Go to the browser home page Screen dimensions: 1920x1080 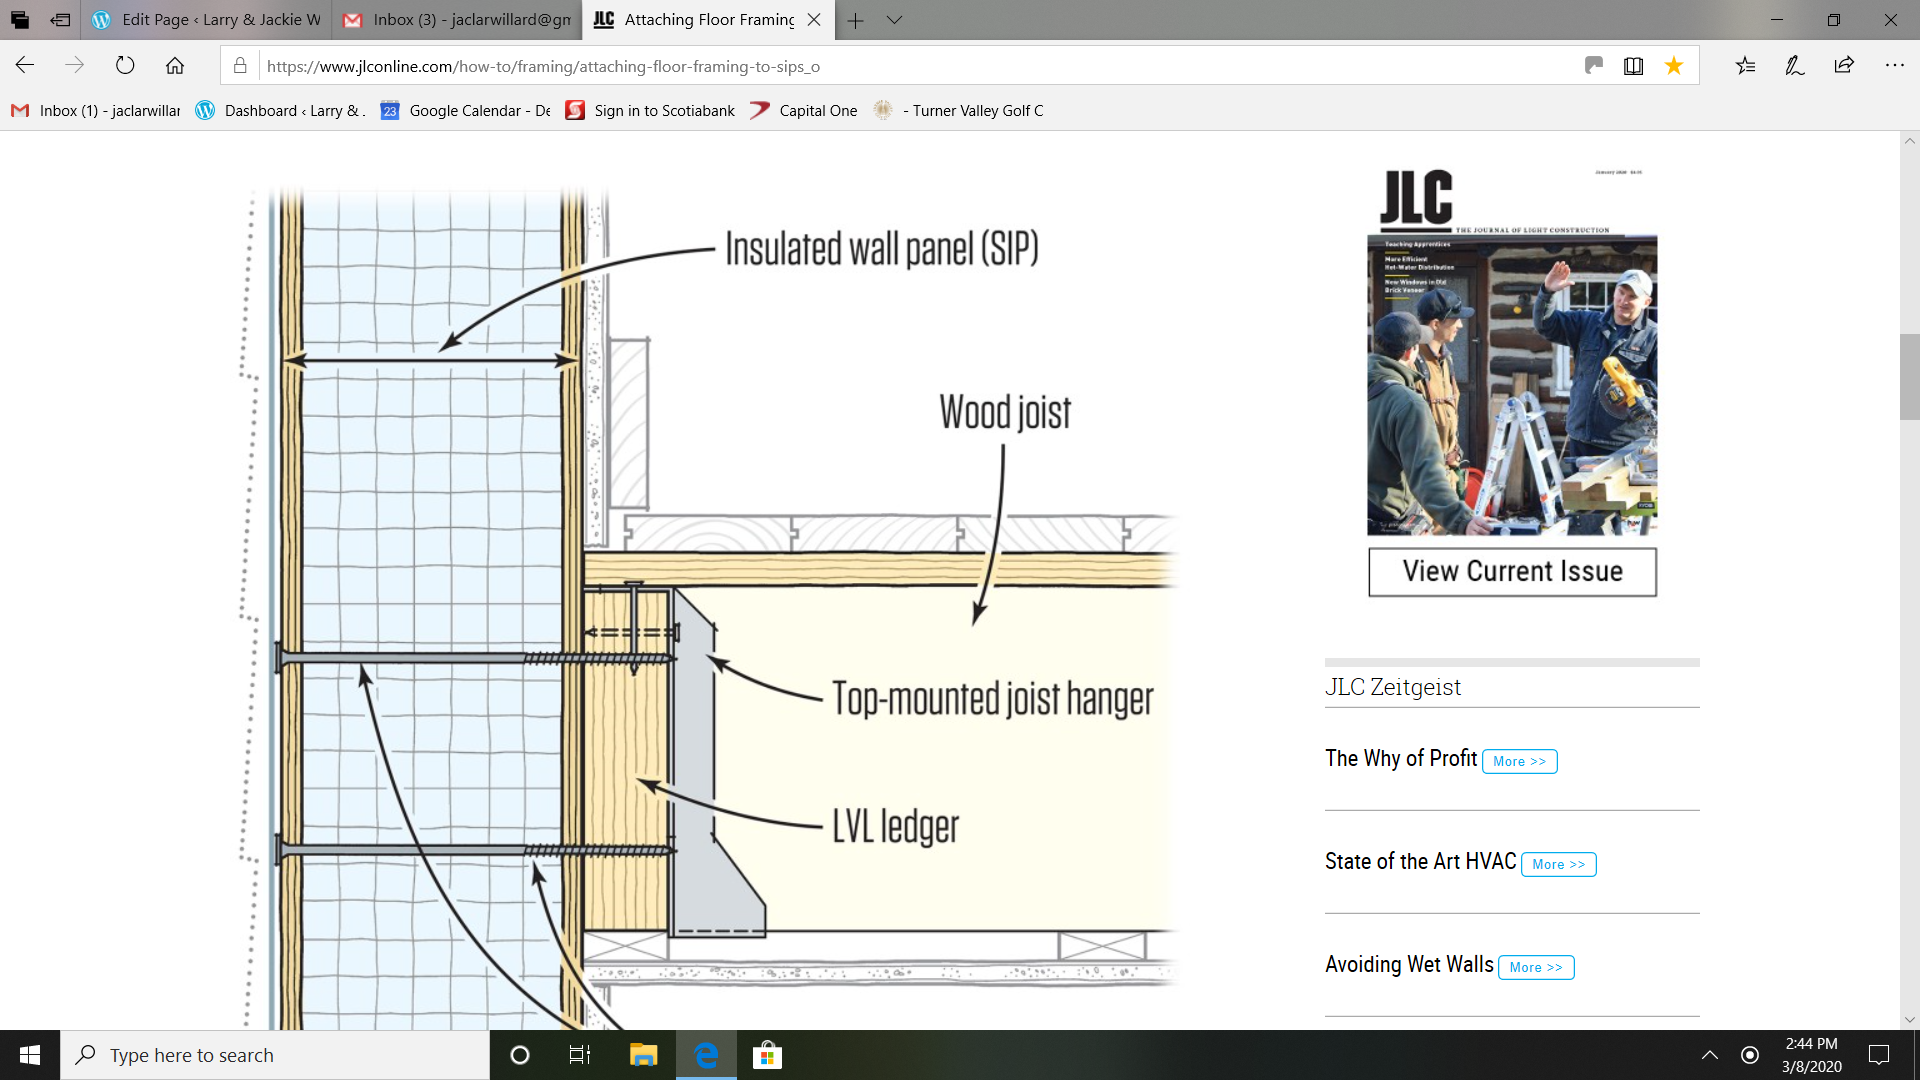(x=175, y=66)
